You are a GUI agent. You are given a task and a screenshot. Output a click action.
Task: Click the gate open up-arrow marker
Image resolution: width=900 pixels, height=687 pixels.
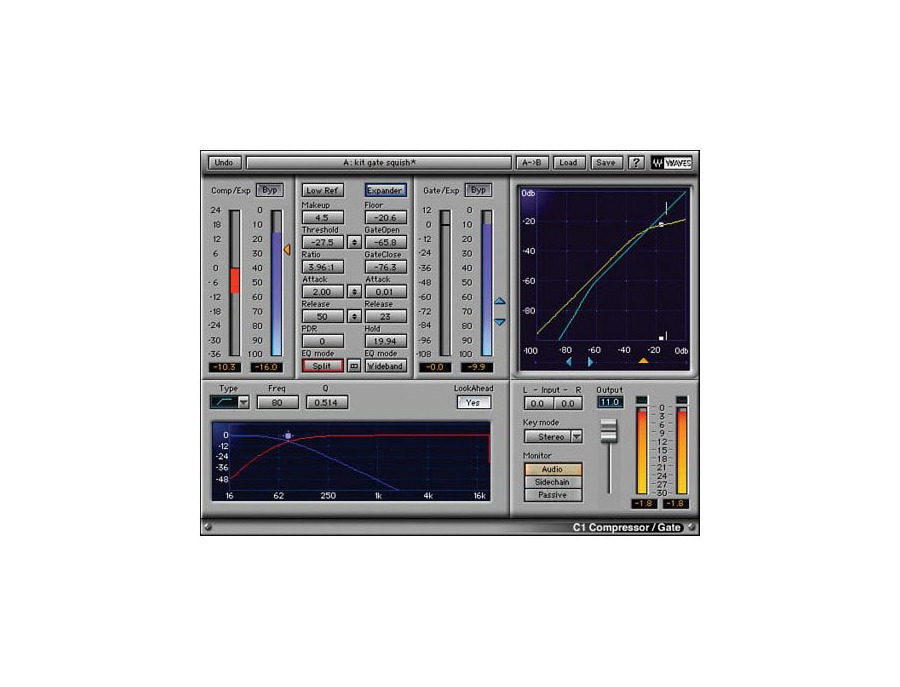pos(500,301)
